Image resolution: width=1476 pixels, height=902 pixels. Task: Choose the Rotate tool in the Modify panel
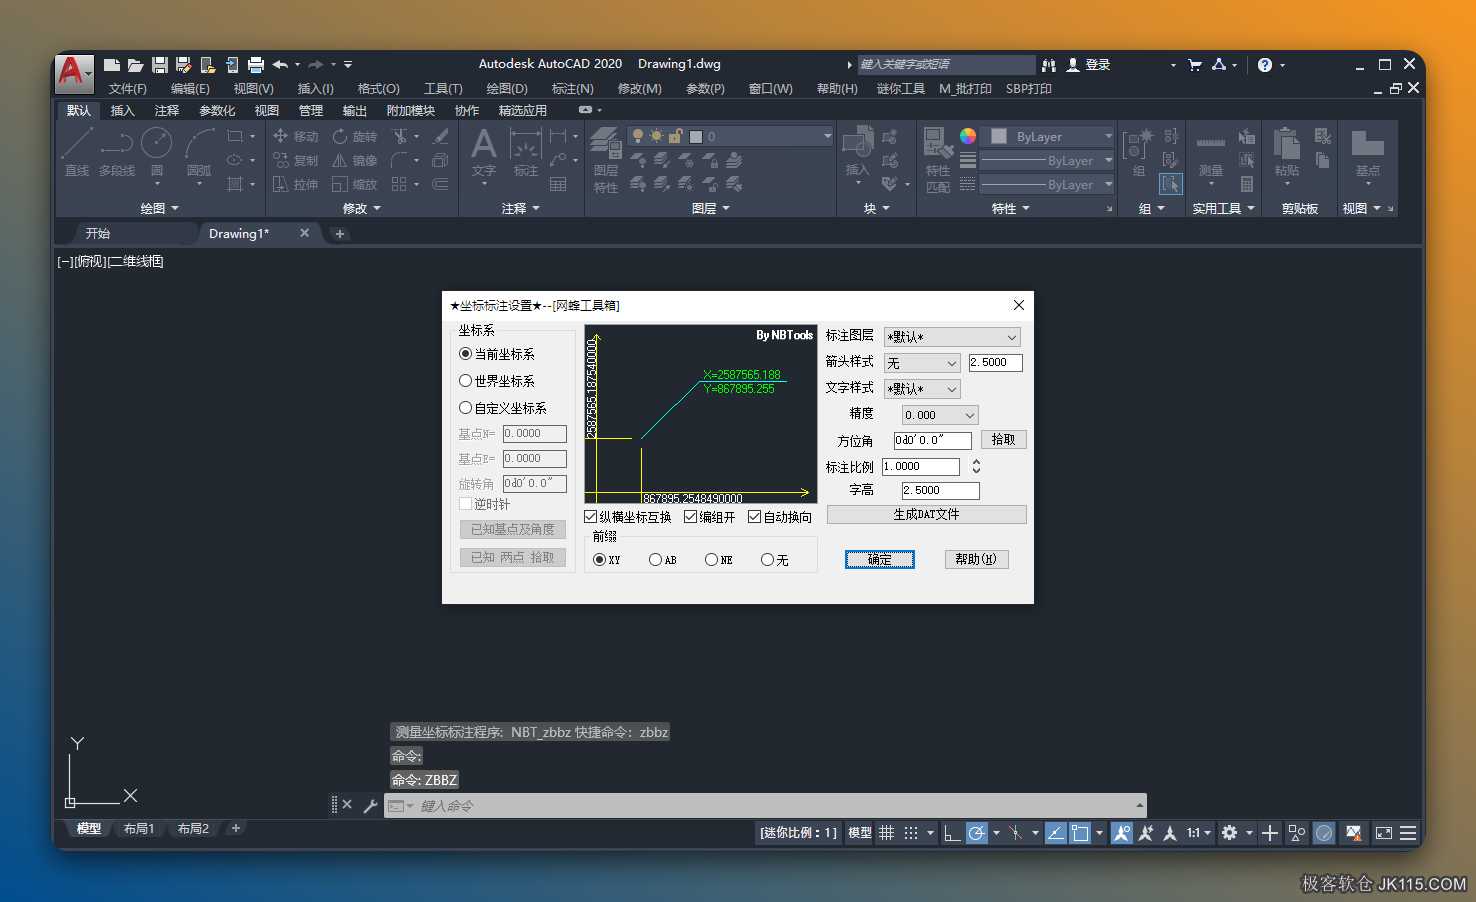(355, 136)
